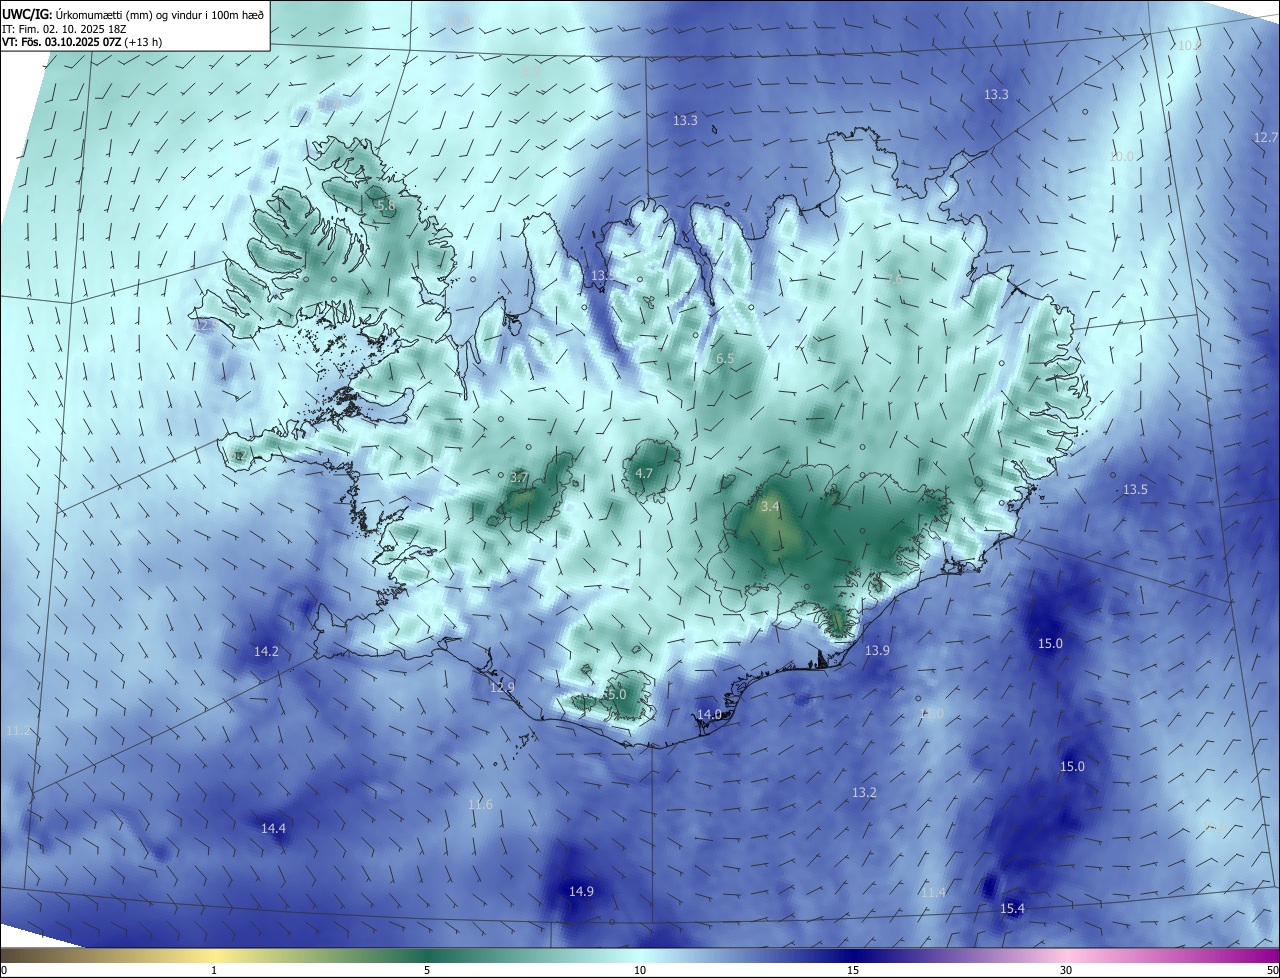Click the 'UWC/IG:' label in the header

(x=27, y=14)
